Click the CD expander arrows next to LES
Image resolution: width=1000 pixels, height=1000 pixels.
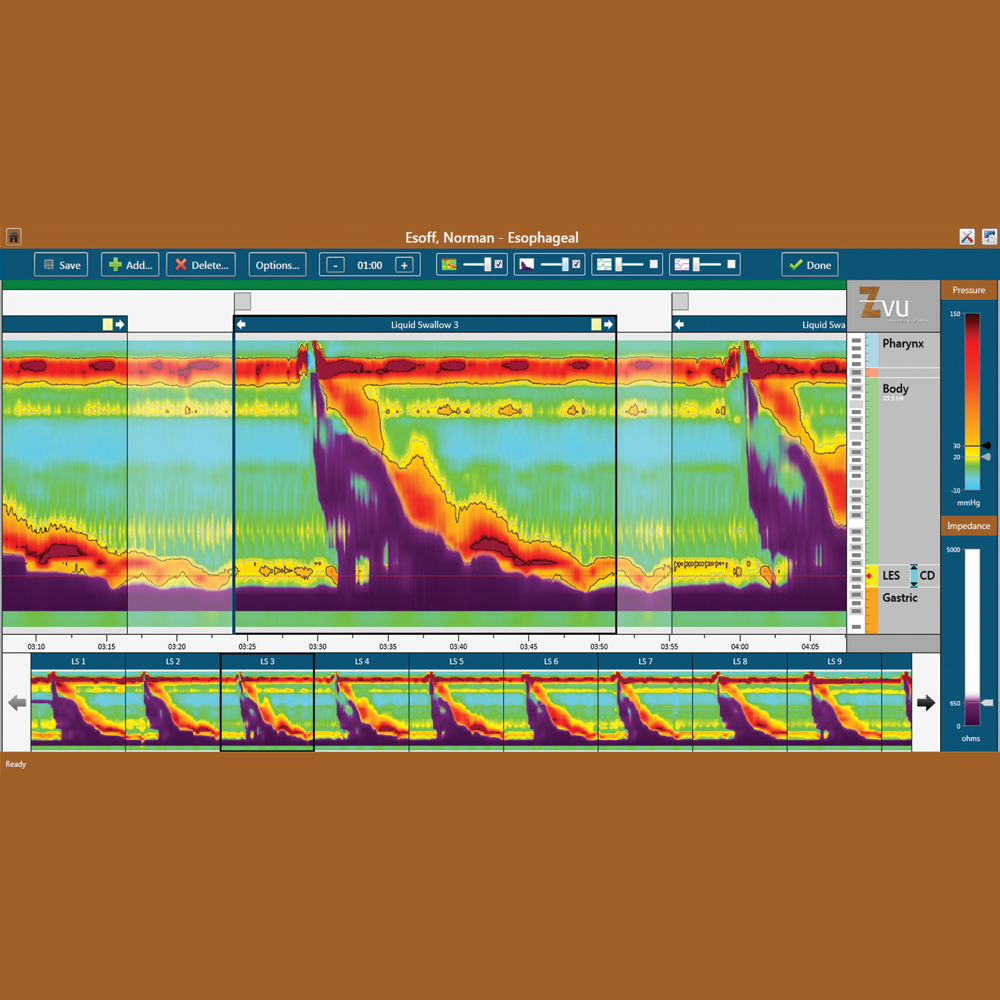pyautogui.click(x=913, y=576)
